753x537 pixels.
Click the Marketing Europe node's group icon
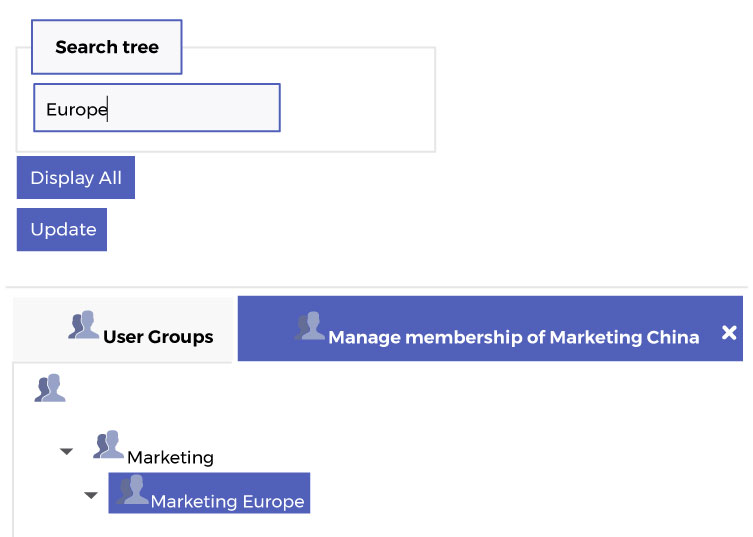tap(133, 489)
